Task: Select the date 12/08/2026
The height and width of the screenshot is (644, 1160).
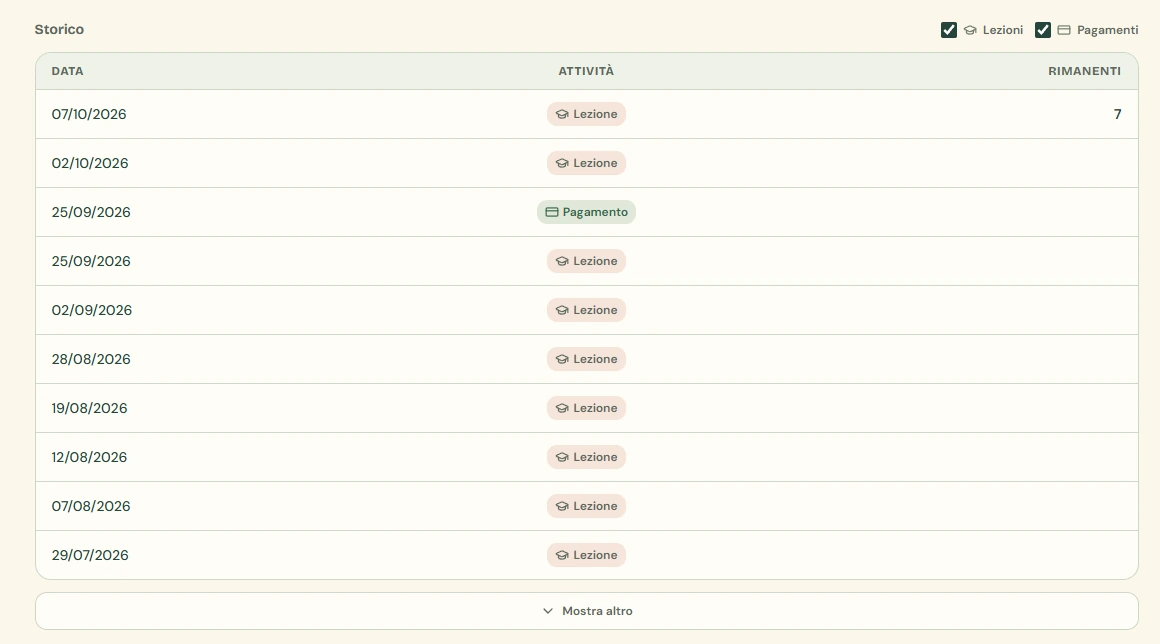Action: 90,457
